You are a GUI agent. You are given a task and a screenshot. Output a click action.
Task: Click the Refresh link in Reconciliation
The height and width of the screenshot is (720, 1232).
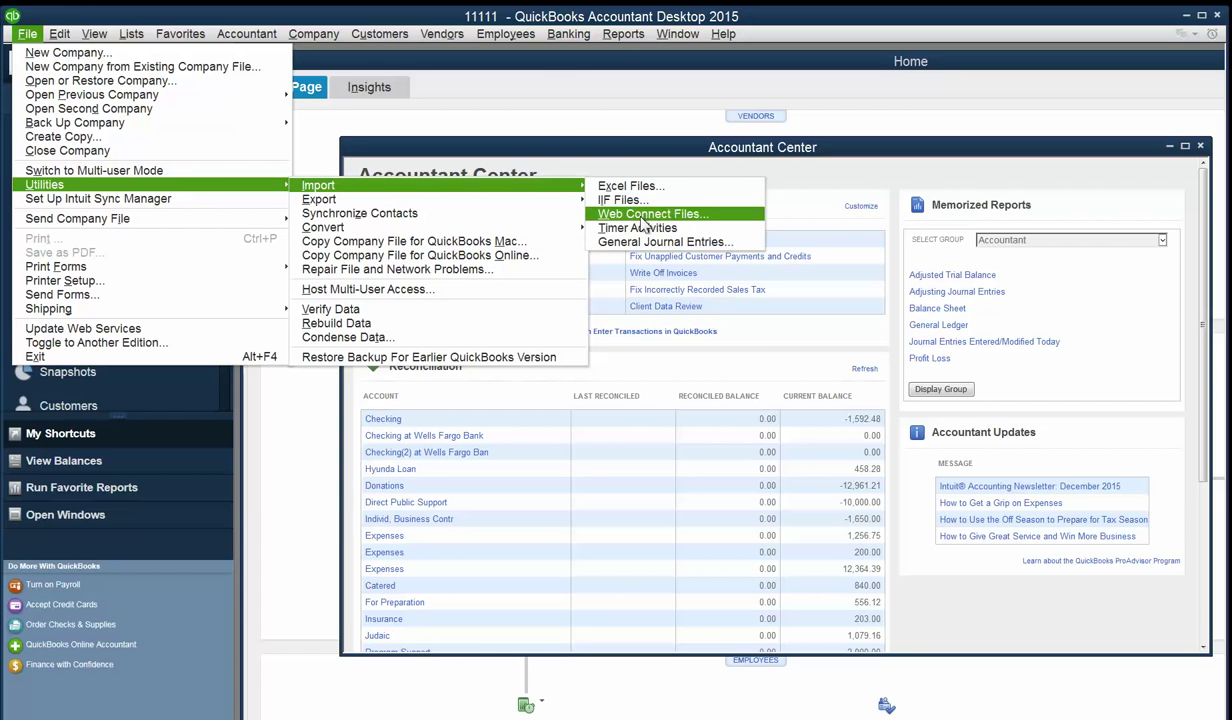pyautogui.click(x=864, y=369)
